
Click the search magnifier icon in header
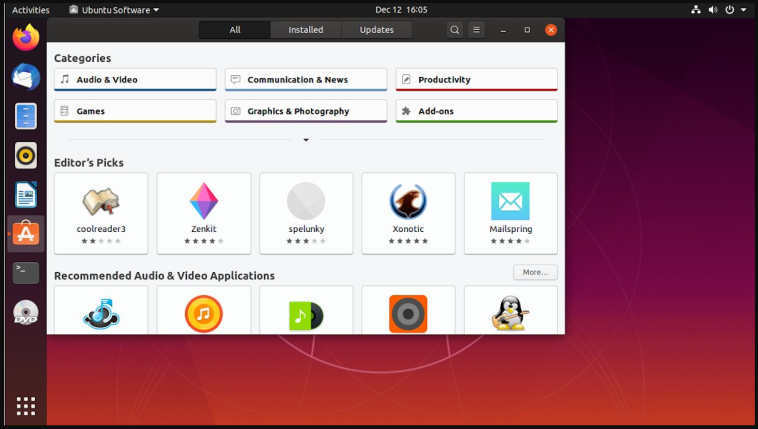tap(455, 30)
